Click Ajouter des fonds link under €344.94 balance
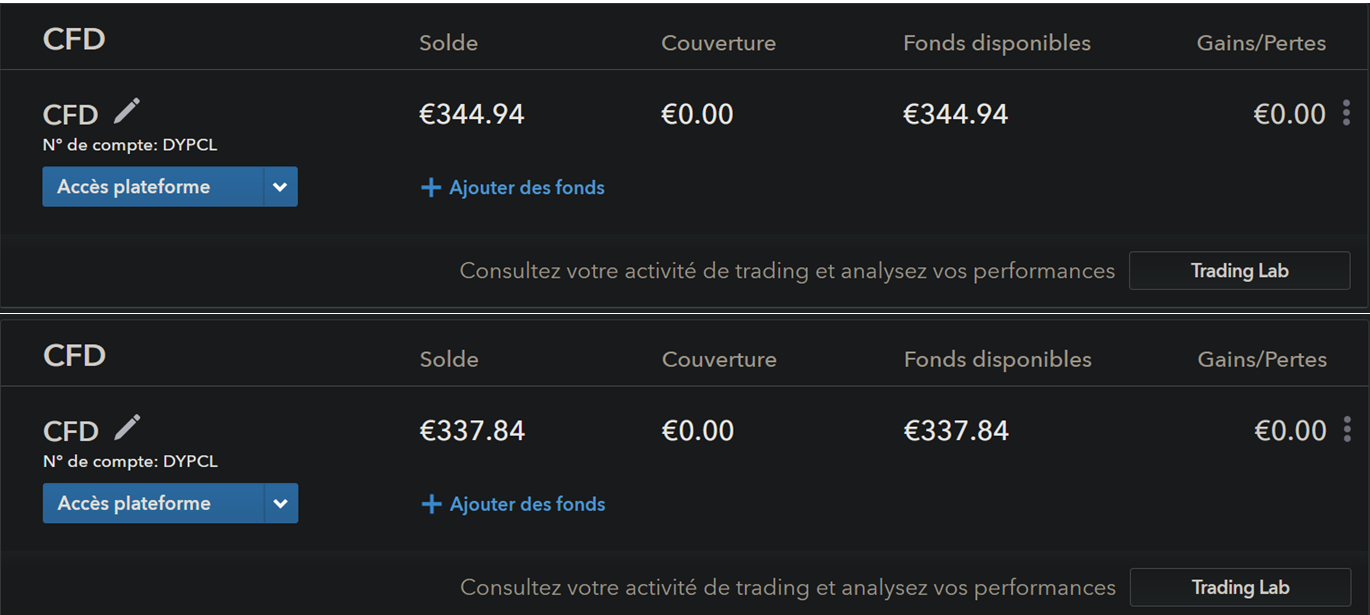 [526, 188]
